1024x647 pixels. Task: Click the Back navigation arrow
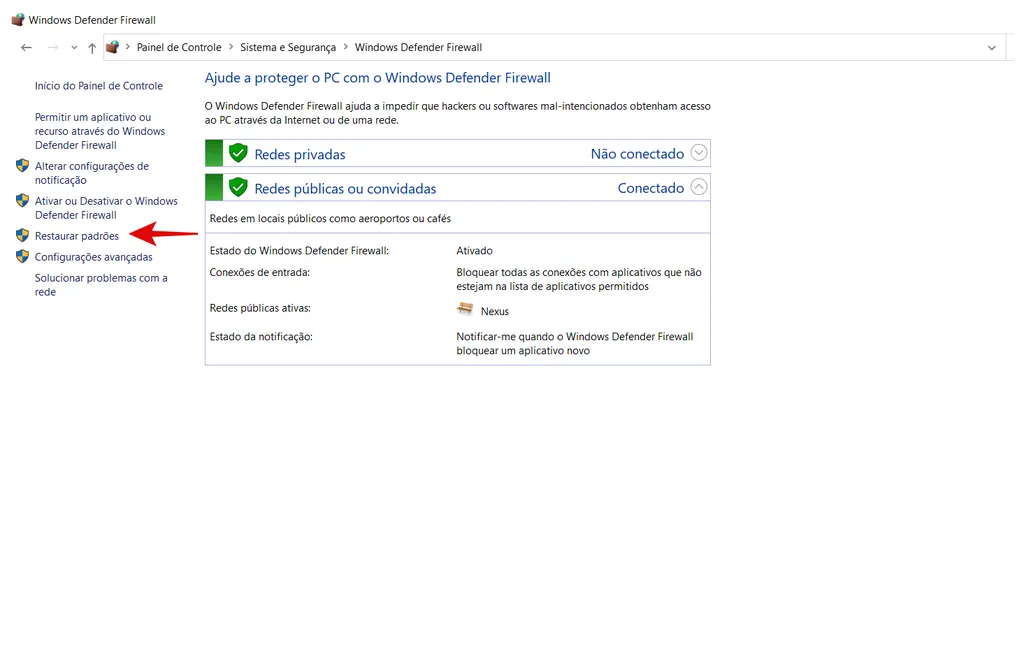[x=26, y=48]
